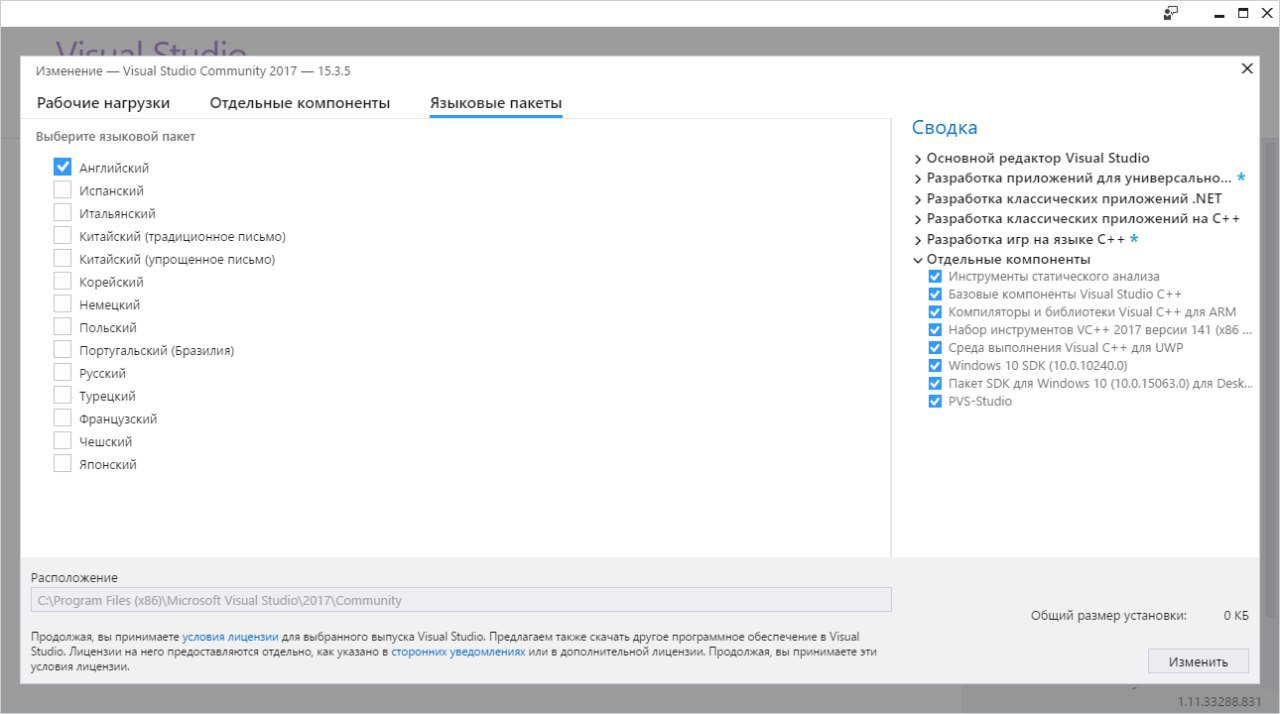Open the сторонних уведомлениях link
The image size is (1280, 714).
(x=458, y=651)
